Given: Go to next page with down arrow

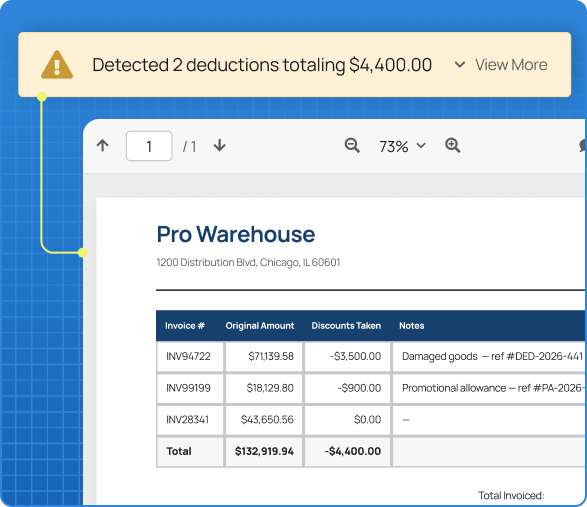Looking at the screenshot, I should (220, 145).
